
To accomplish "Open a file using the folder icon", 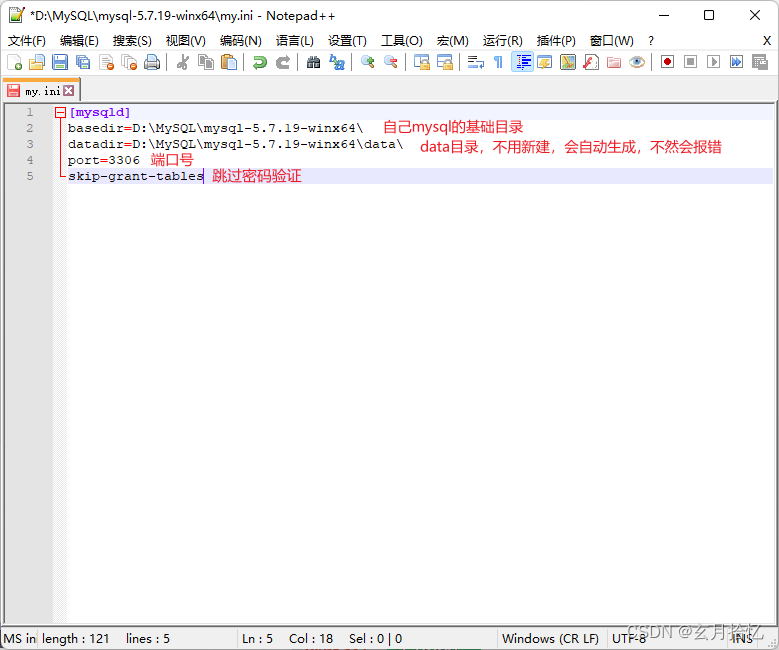I will [37, 62].
